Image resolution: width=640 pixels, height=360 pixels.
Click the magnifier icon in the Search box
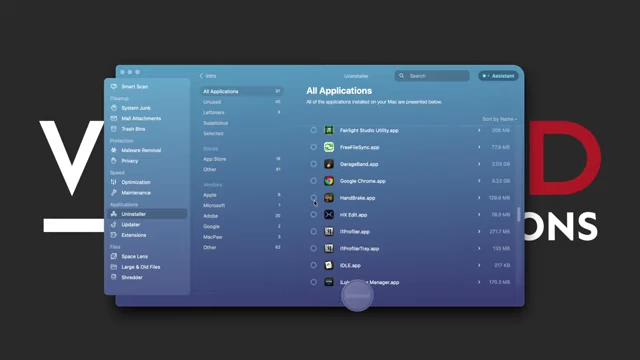click(x=402, y=76)
